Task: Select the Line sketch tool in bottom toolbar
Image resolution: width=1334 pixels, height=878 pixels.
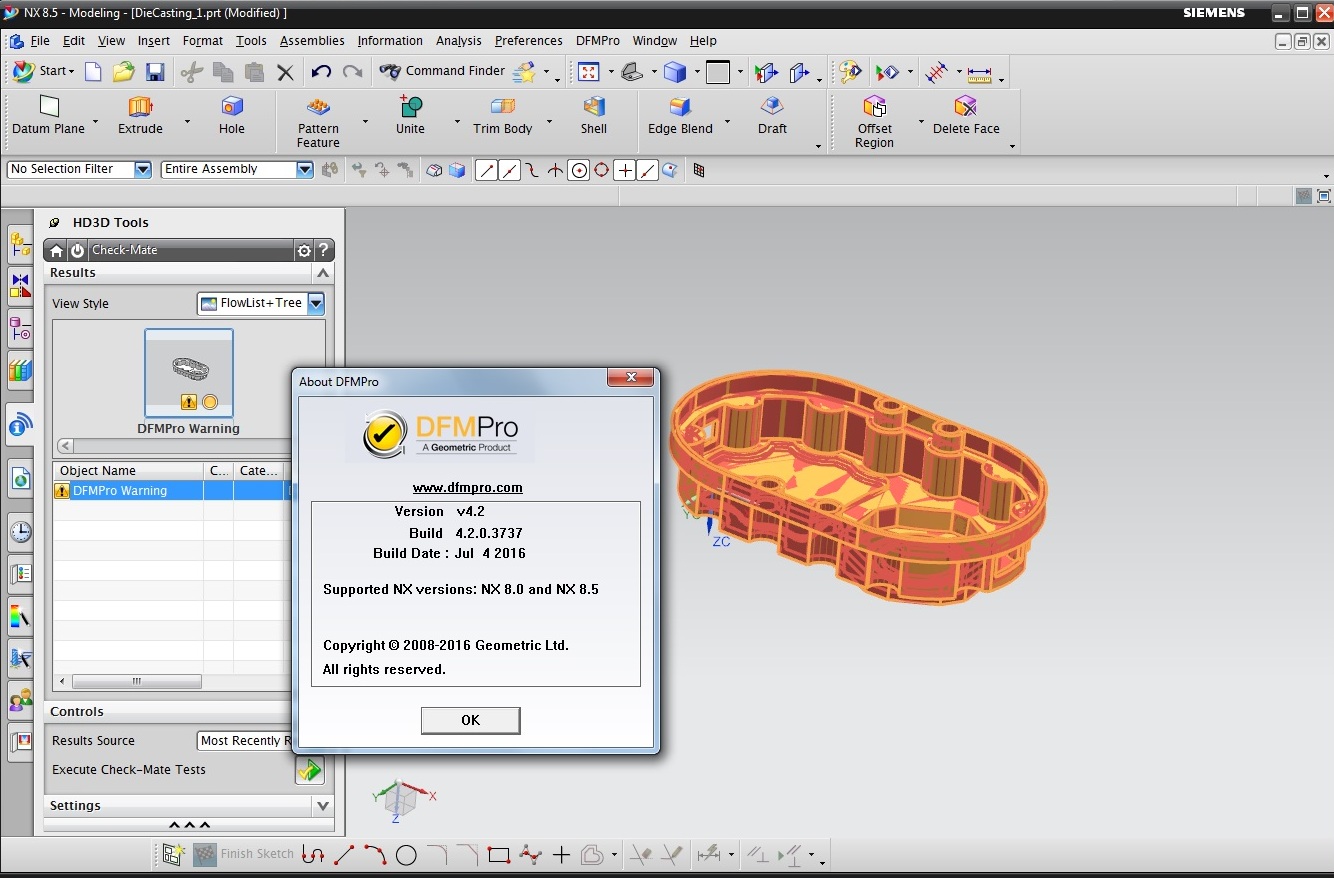Action: click(344, 855)
